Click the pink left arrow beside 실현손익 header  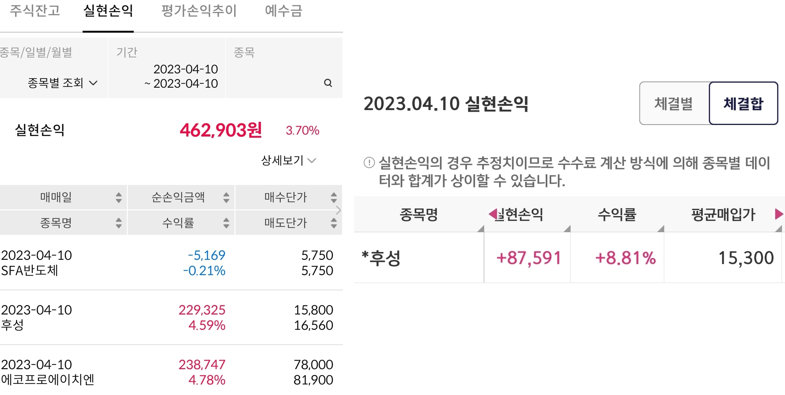pyautogui.click(x=493, y=214)
